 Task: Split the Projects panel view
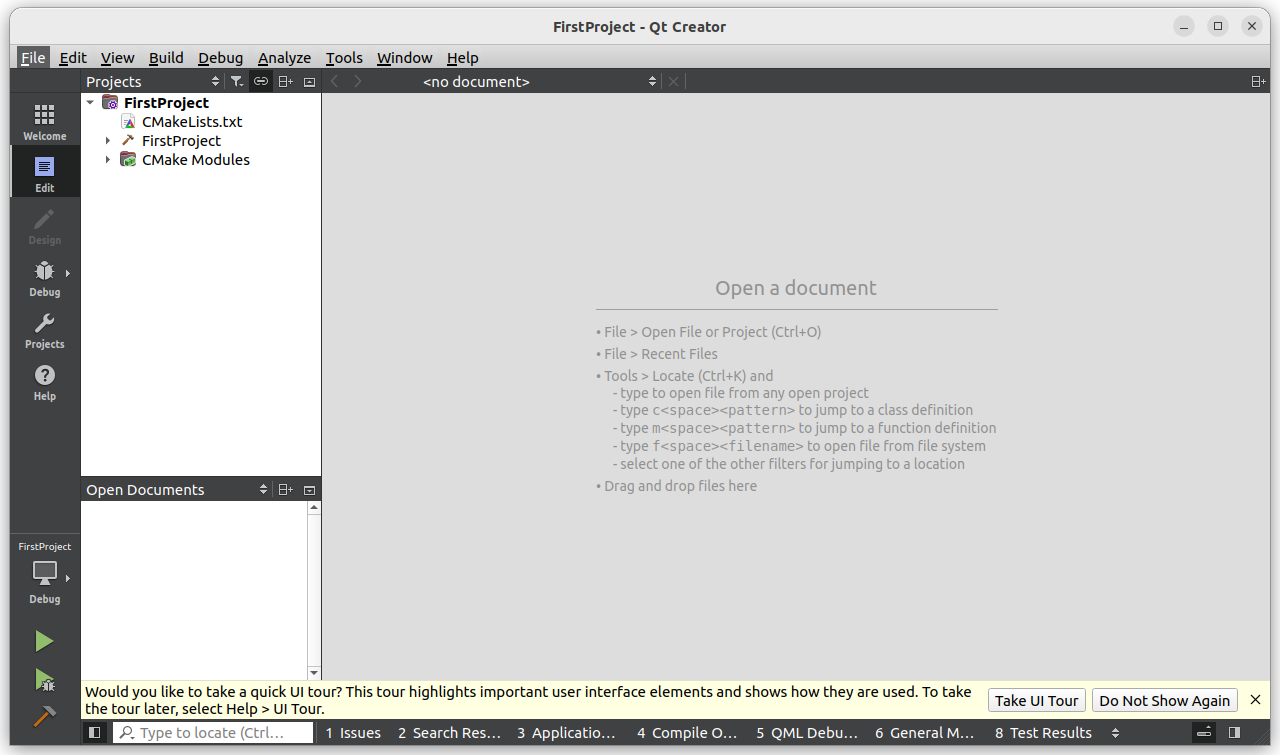(285, 81)
